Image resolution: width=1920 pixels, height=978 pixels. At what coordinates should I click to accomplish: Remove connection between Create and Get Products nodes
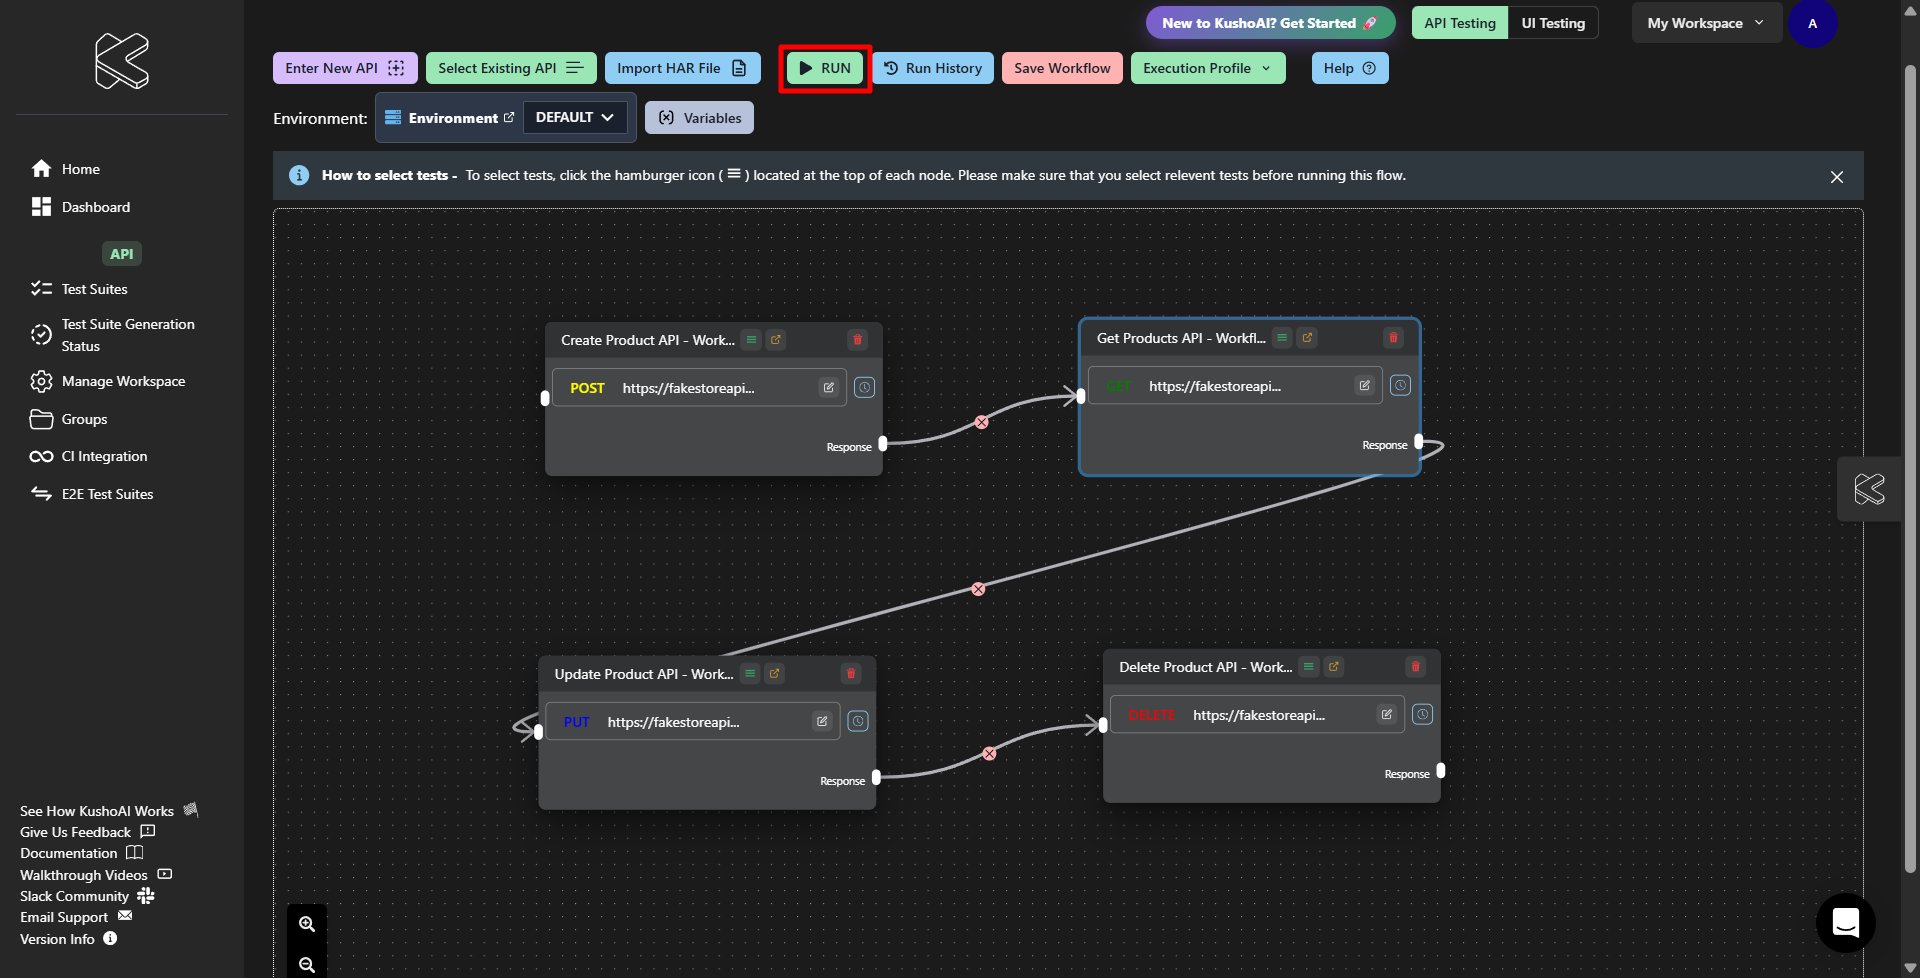pos(981,422)
